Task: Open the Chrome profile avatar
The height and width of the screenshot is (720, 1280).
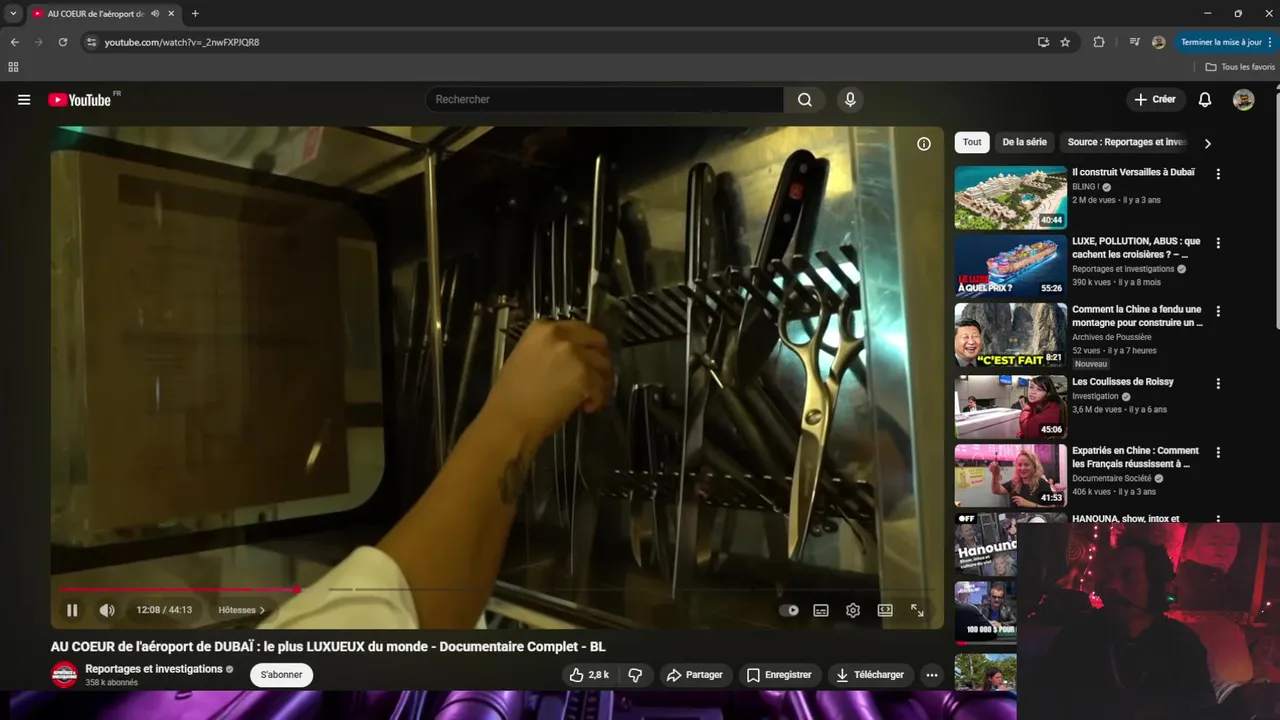Action: [1159, 42]
